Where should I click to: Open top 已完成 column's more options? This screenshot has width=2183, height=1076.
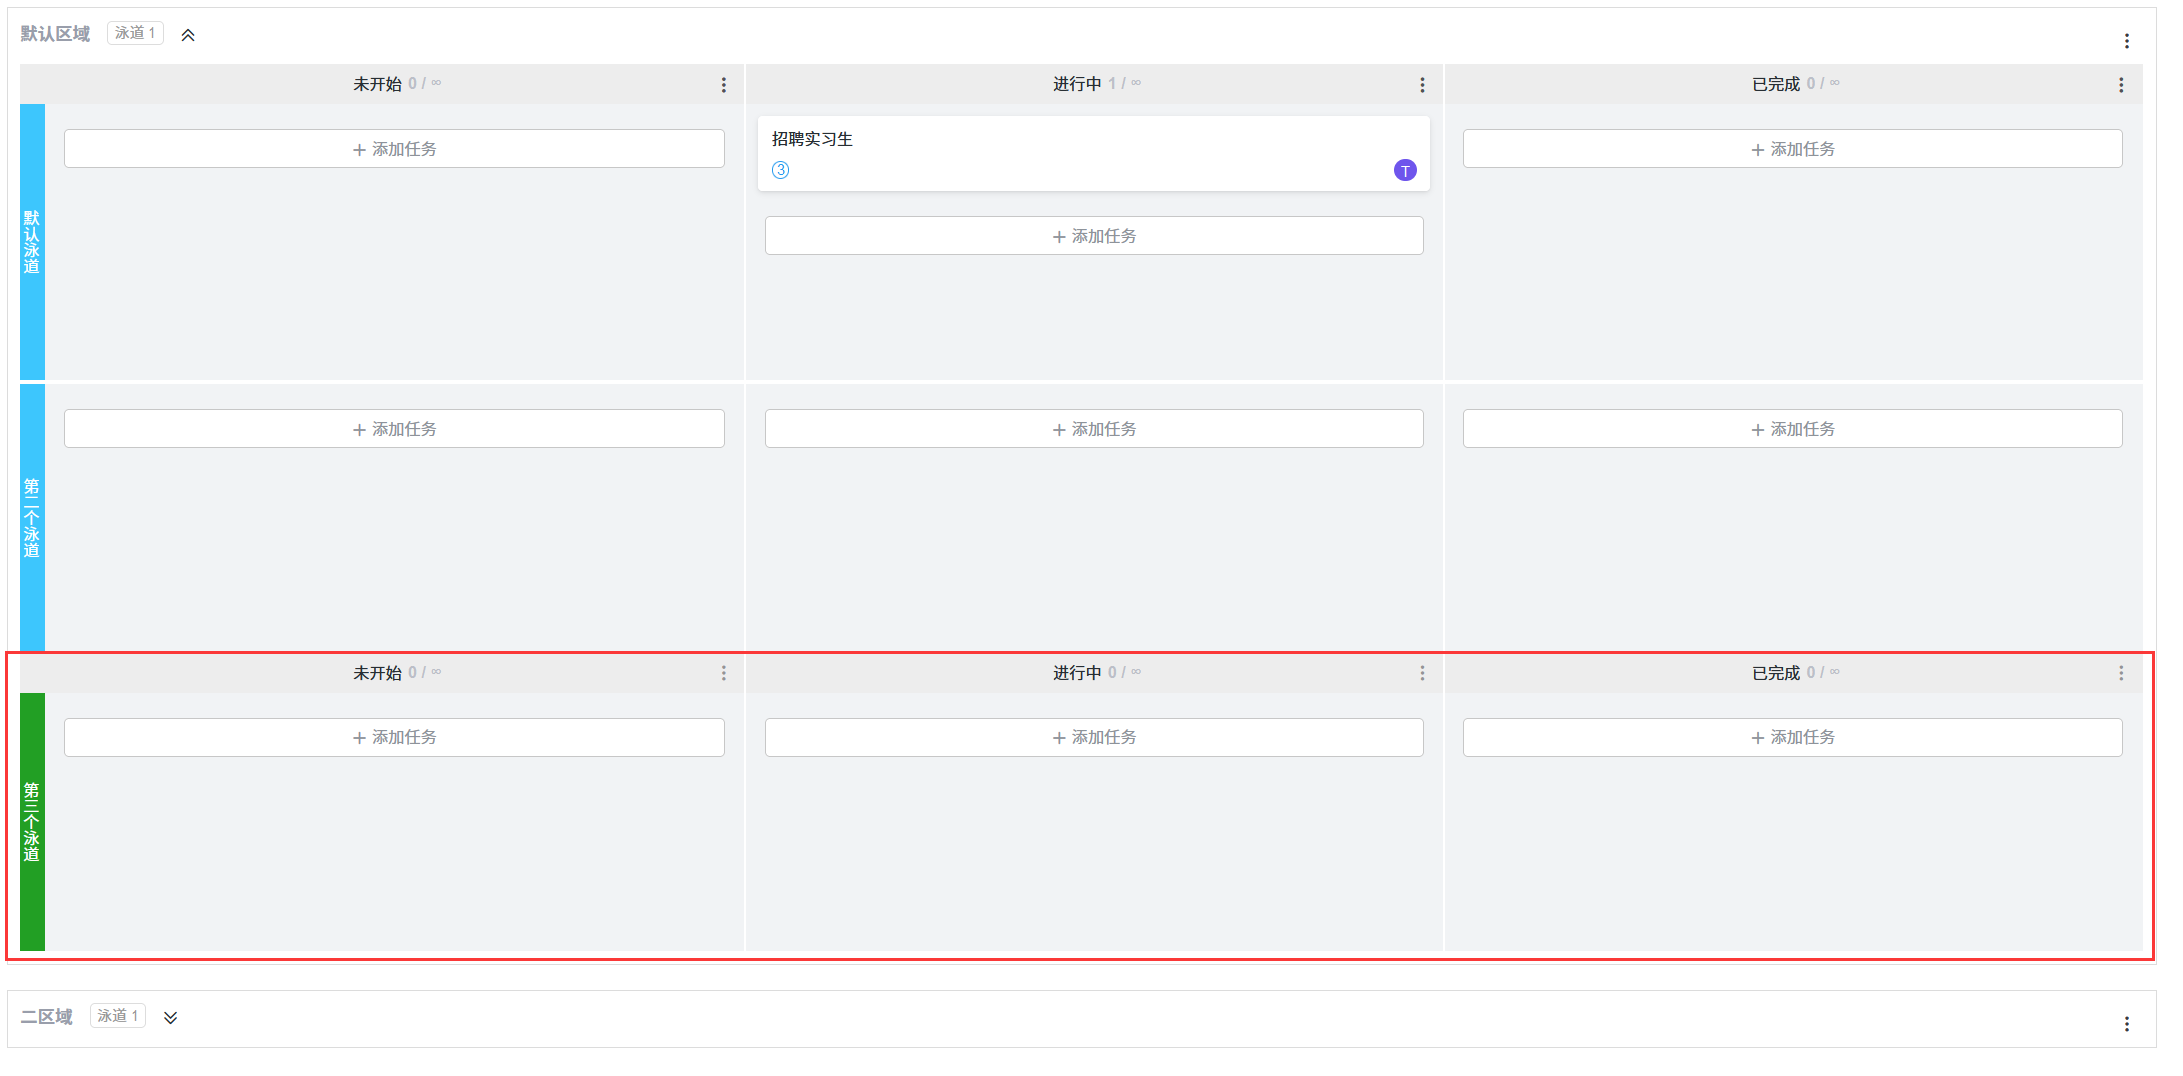click(x=2120, y=85)
